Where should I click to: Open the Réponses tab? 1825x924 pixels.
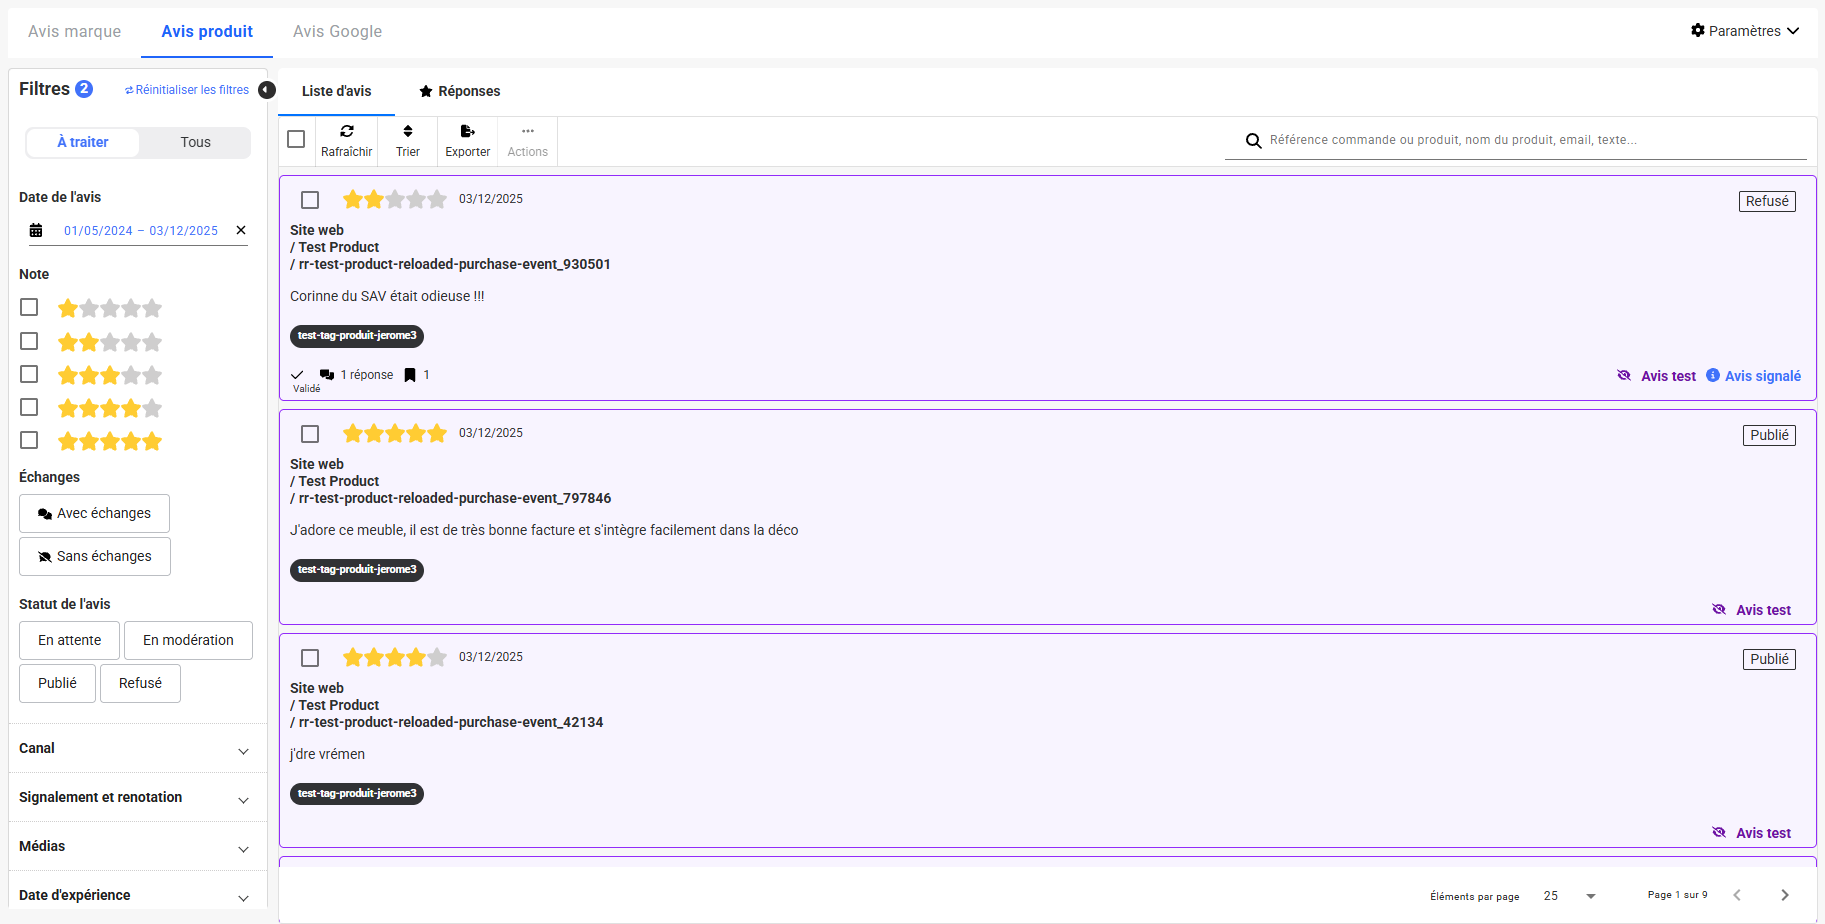coord(459,91)
